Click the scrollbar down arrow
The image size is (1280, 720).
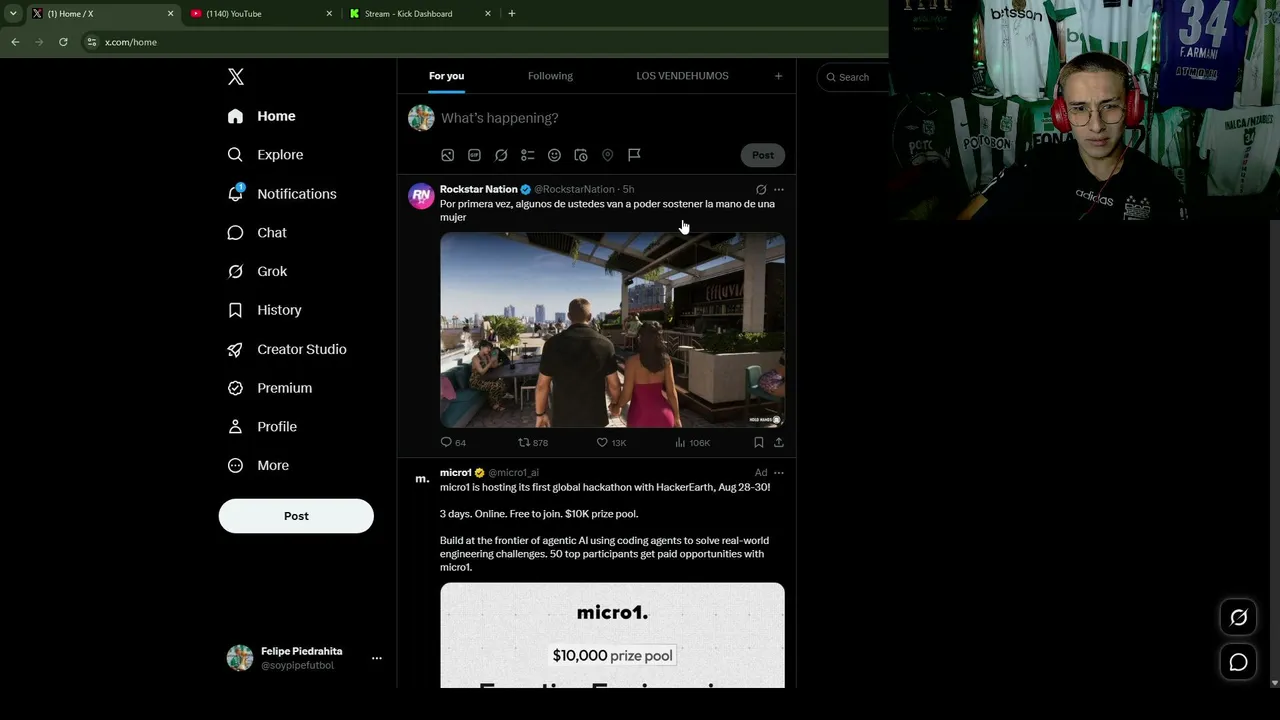1274,683
